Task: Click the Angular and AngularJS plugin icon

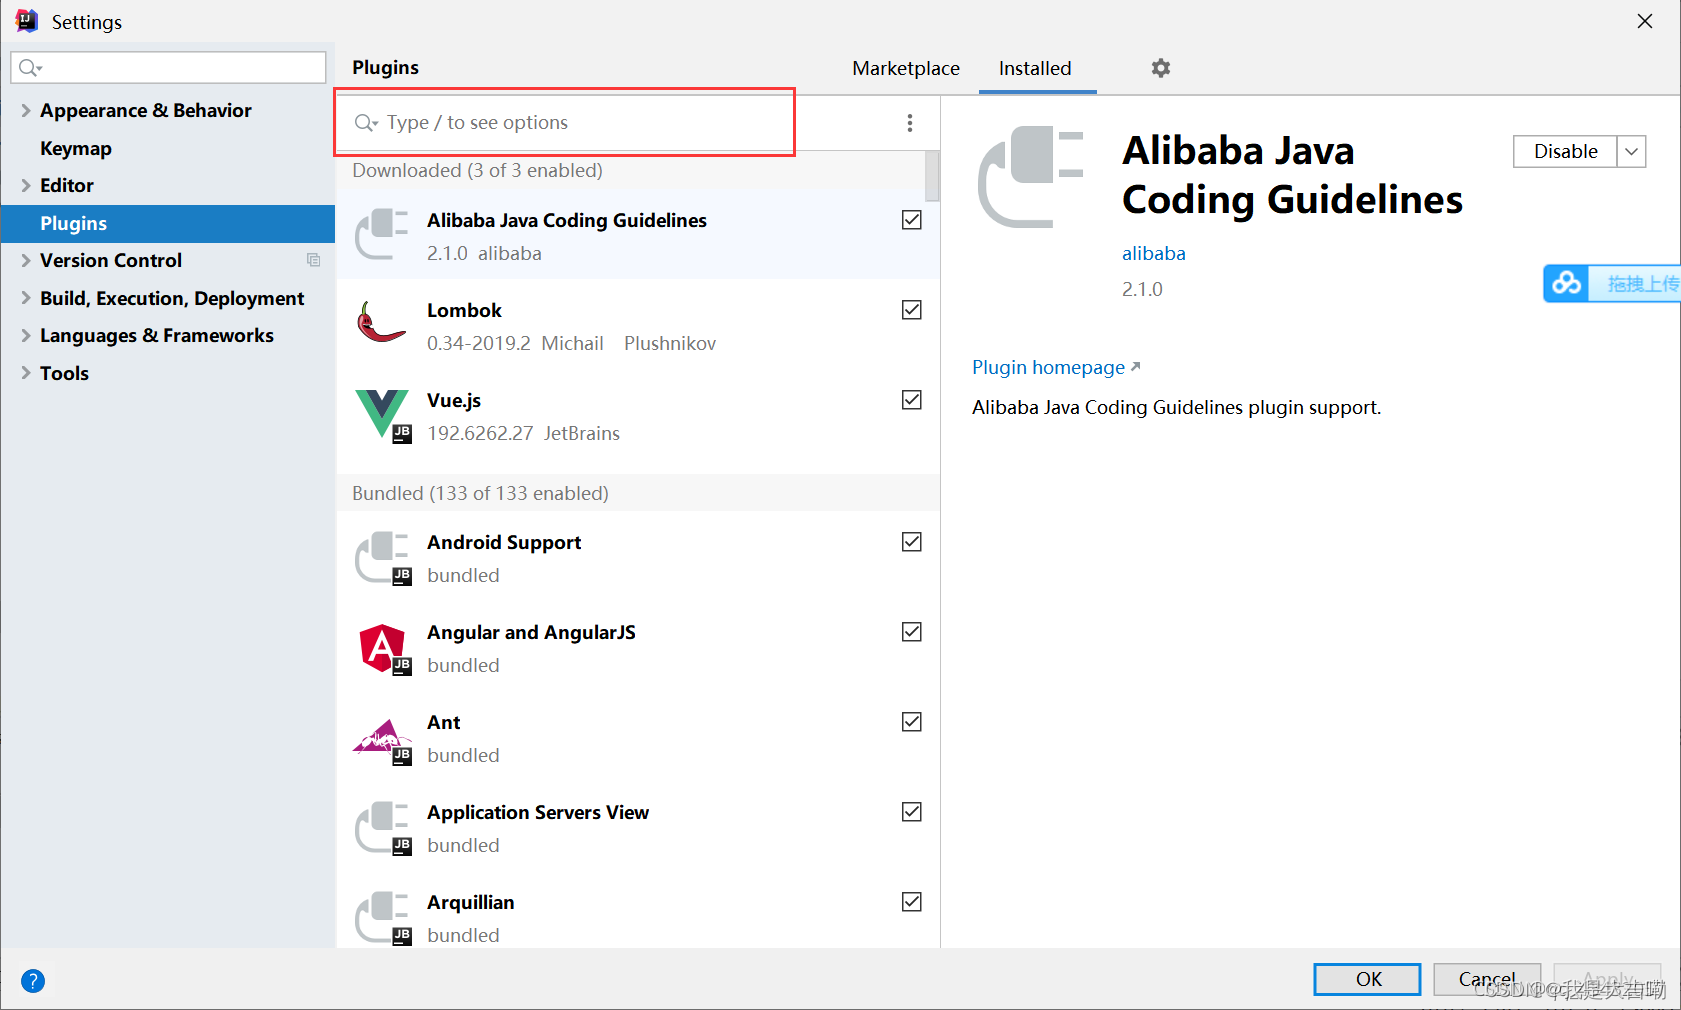Action: coord(381,647)
